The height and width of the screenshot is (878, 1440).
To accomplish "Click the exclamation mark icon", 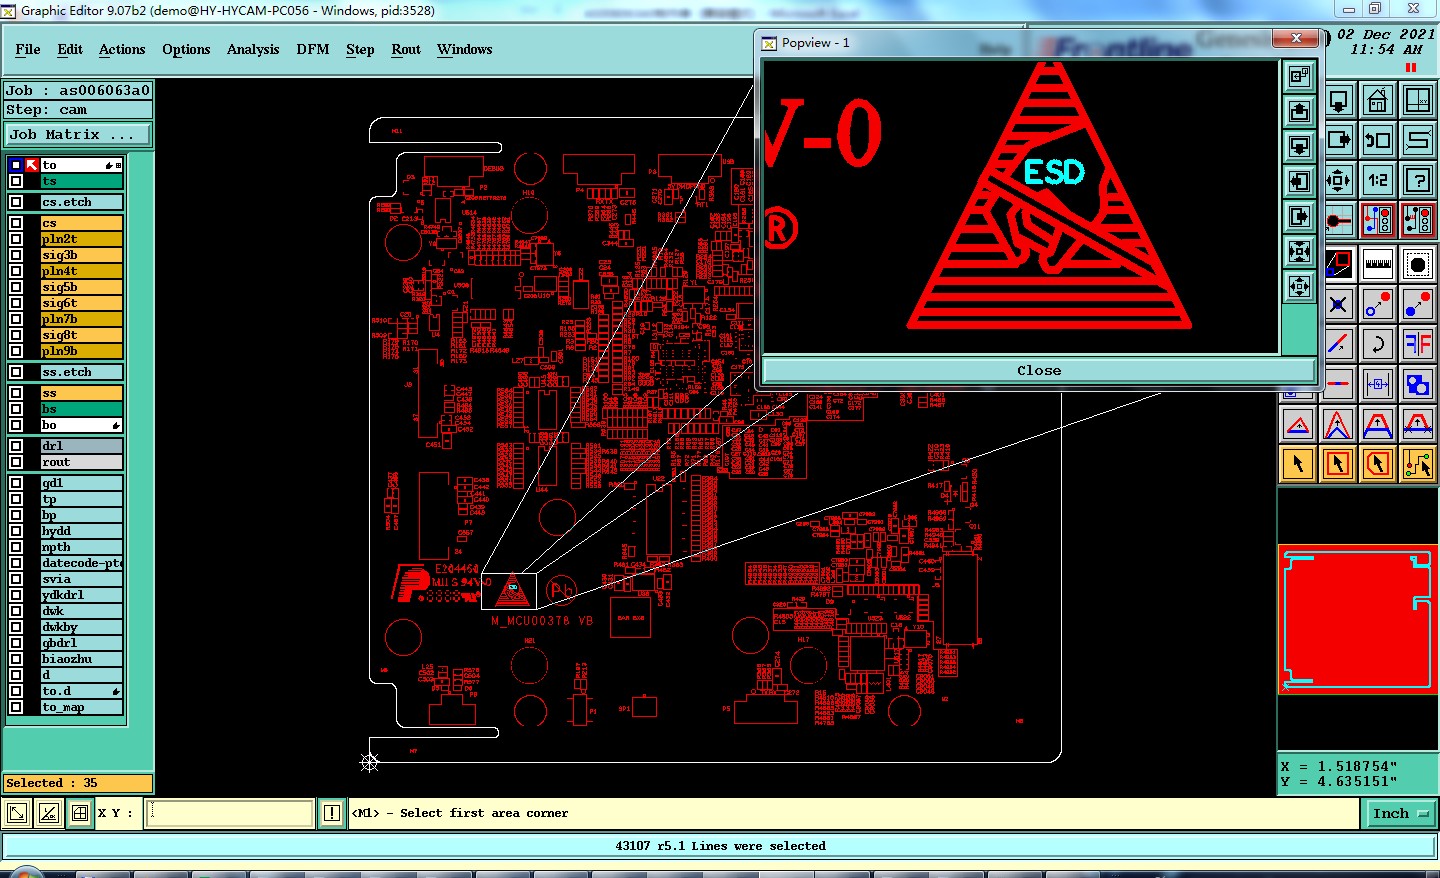I will (332, 813).
